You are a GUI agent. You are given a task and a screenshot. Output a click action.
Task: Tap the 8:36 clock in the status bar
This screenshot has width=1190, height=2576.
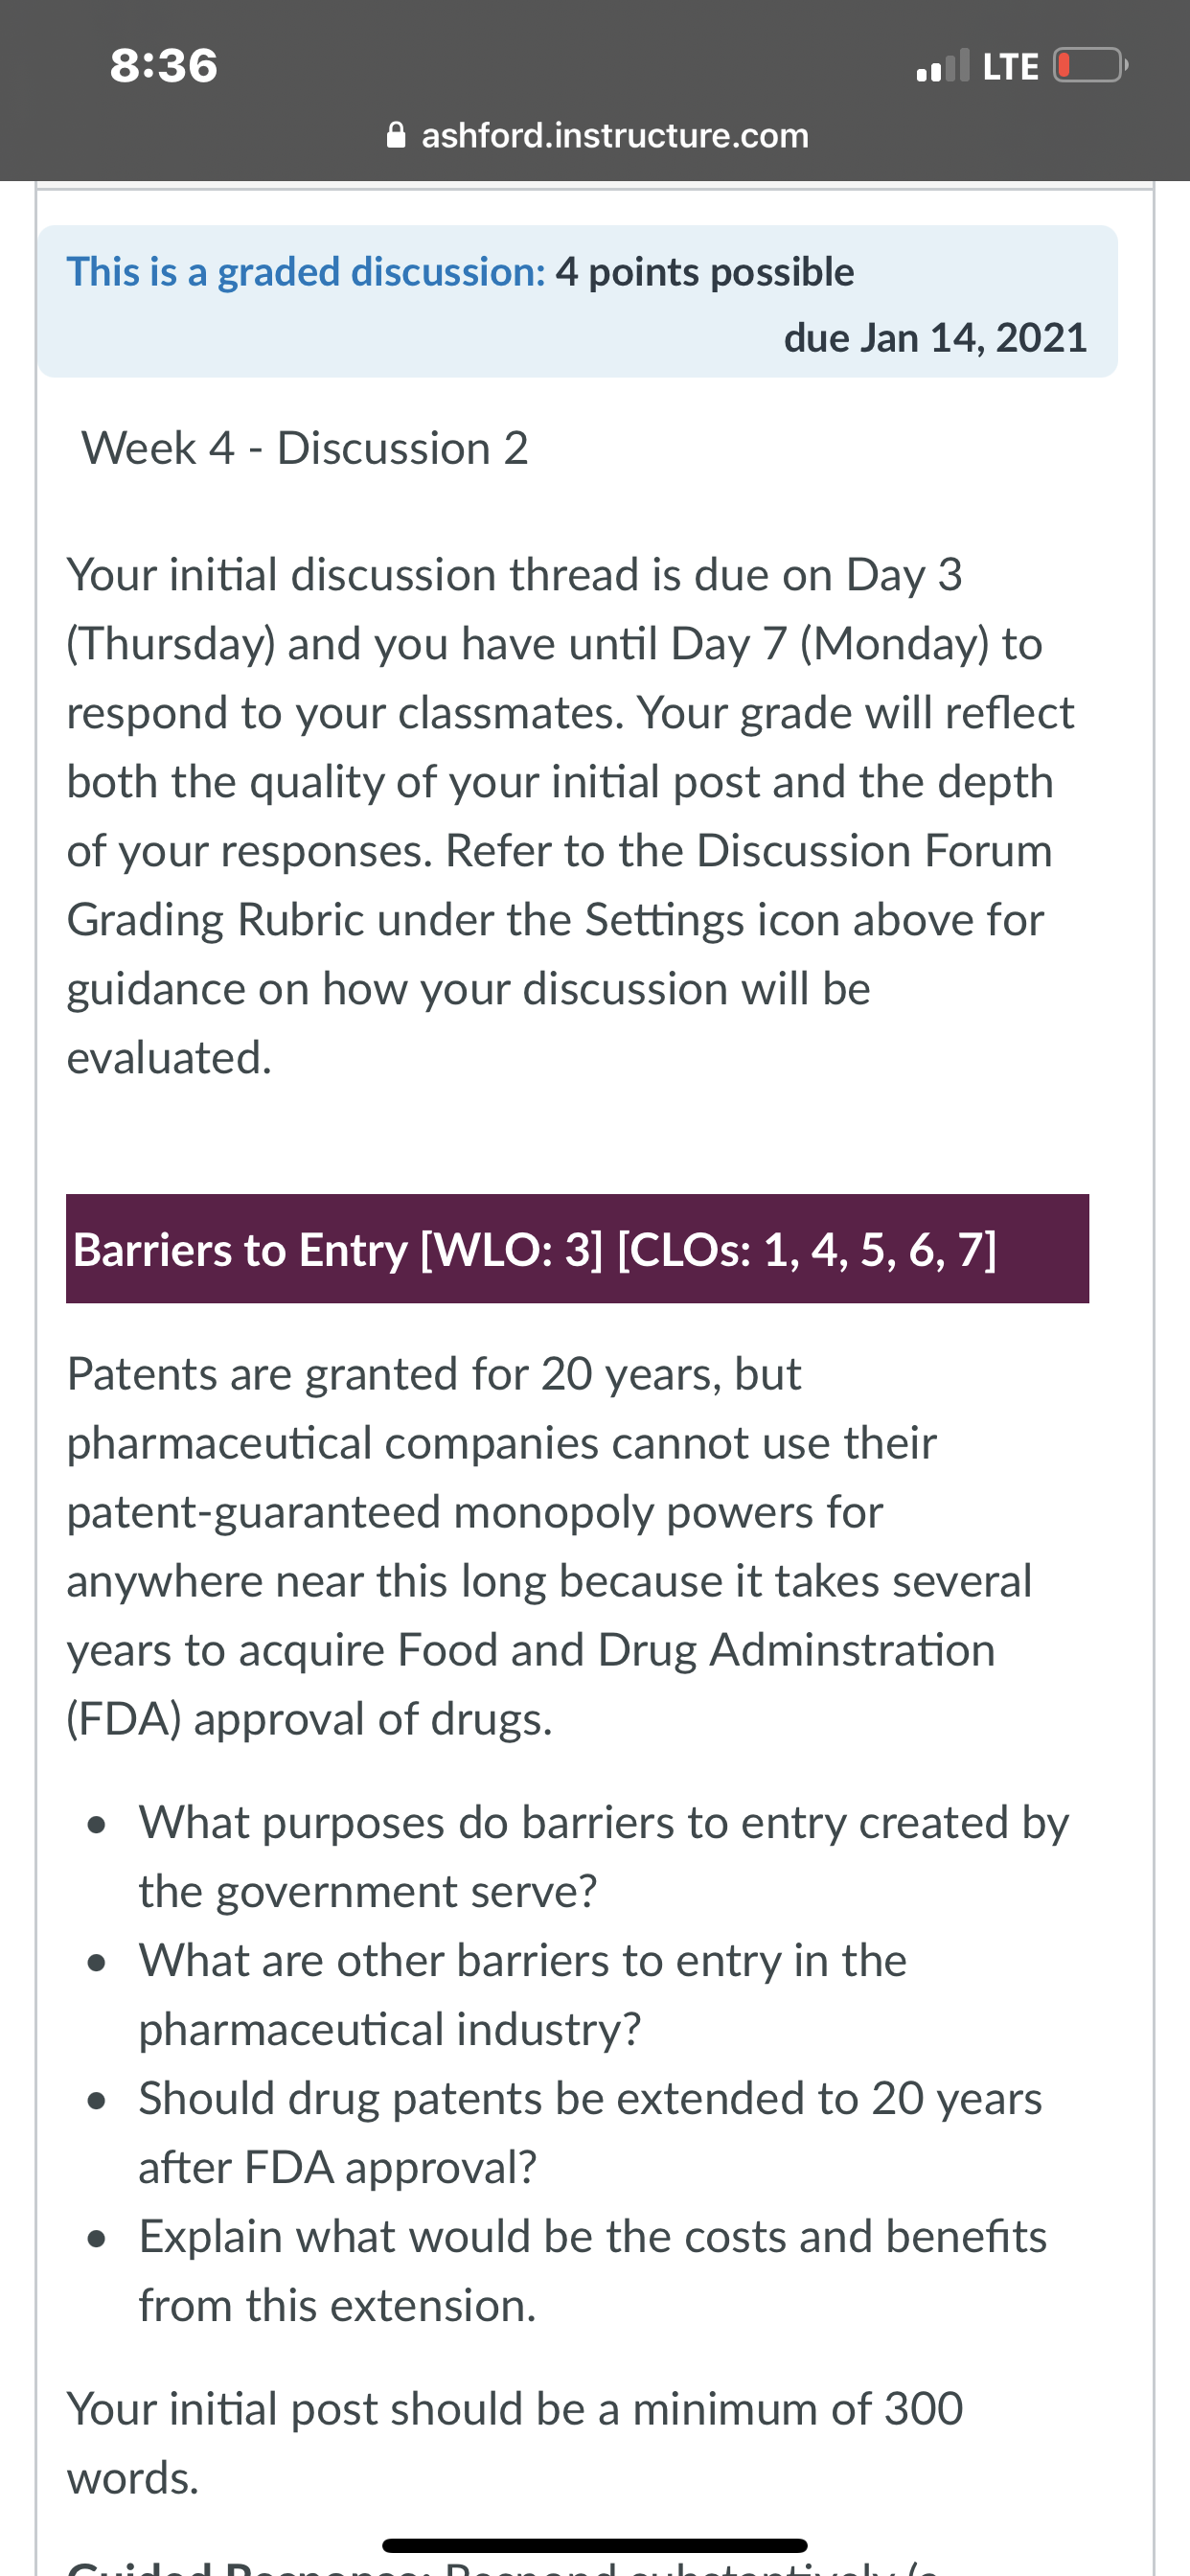[164, 66]
